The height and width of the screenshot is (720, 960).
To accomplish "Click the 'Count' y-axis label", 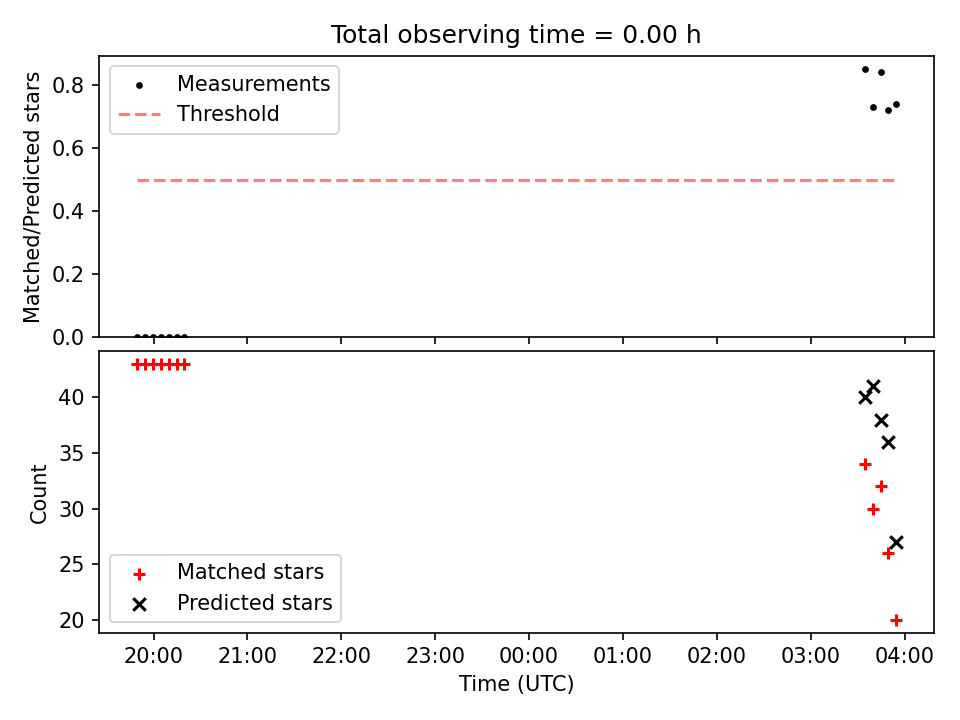I will pos(39,494).
